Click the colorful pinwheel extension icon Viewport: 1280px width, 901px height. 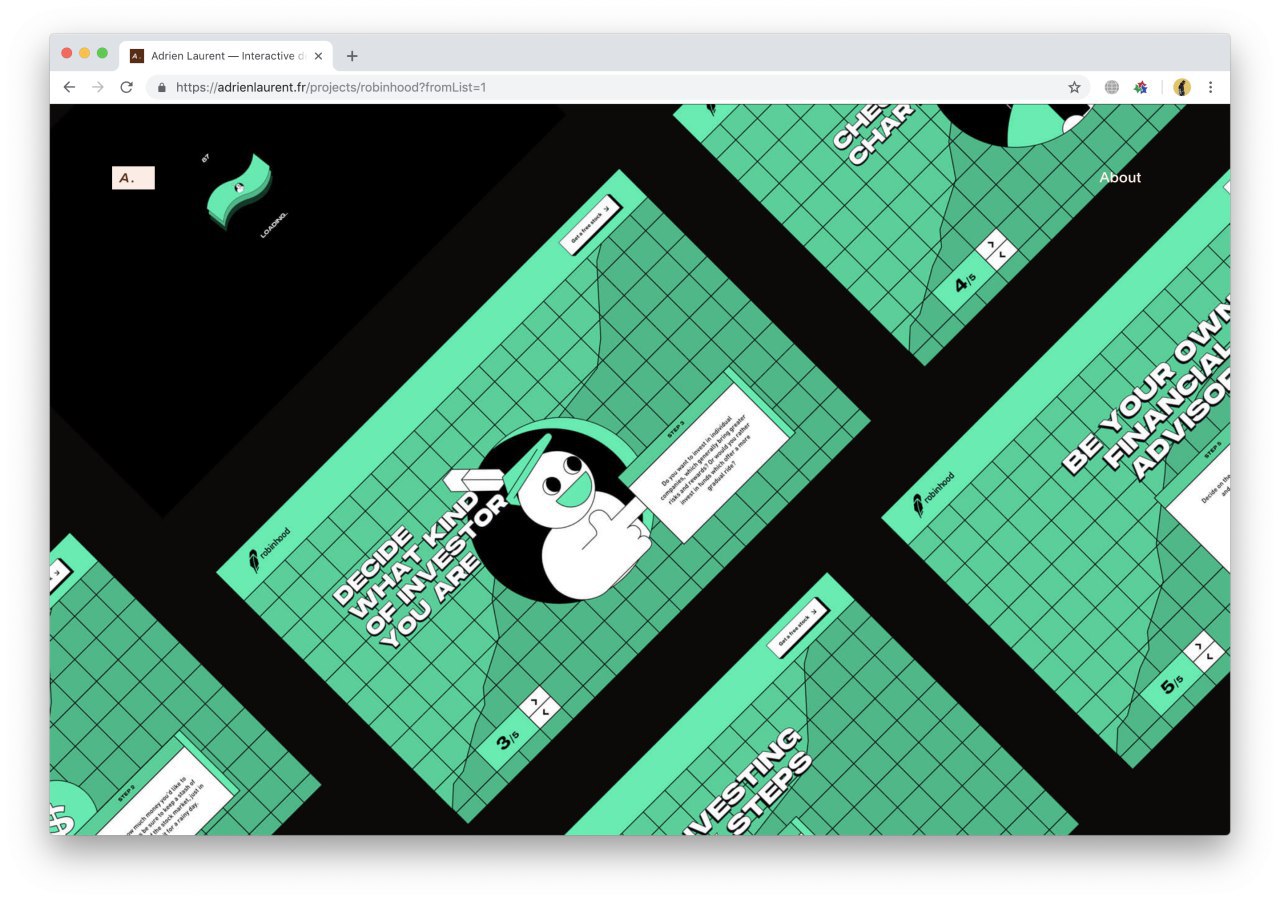tap(1140, 87)
